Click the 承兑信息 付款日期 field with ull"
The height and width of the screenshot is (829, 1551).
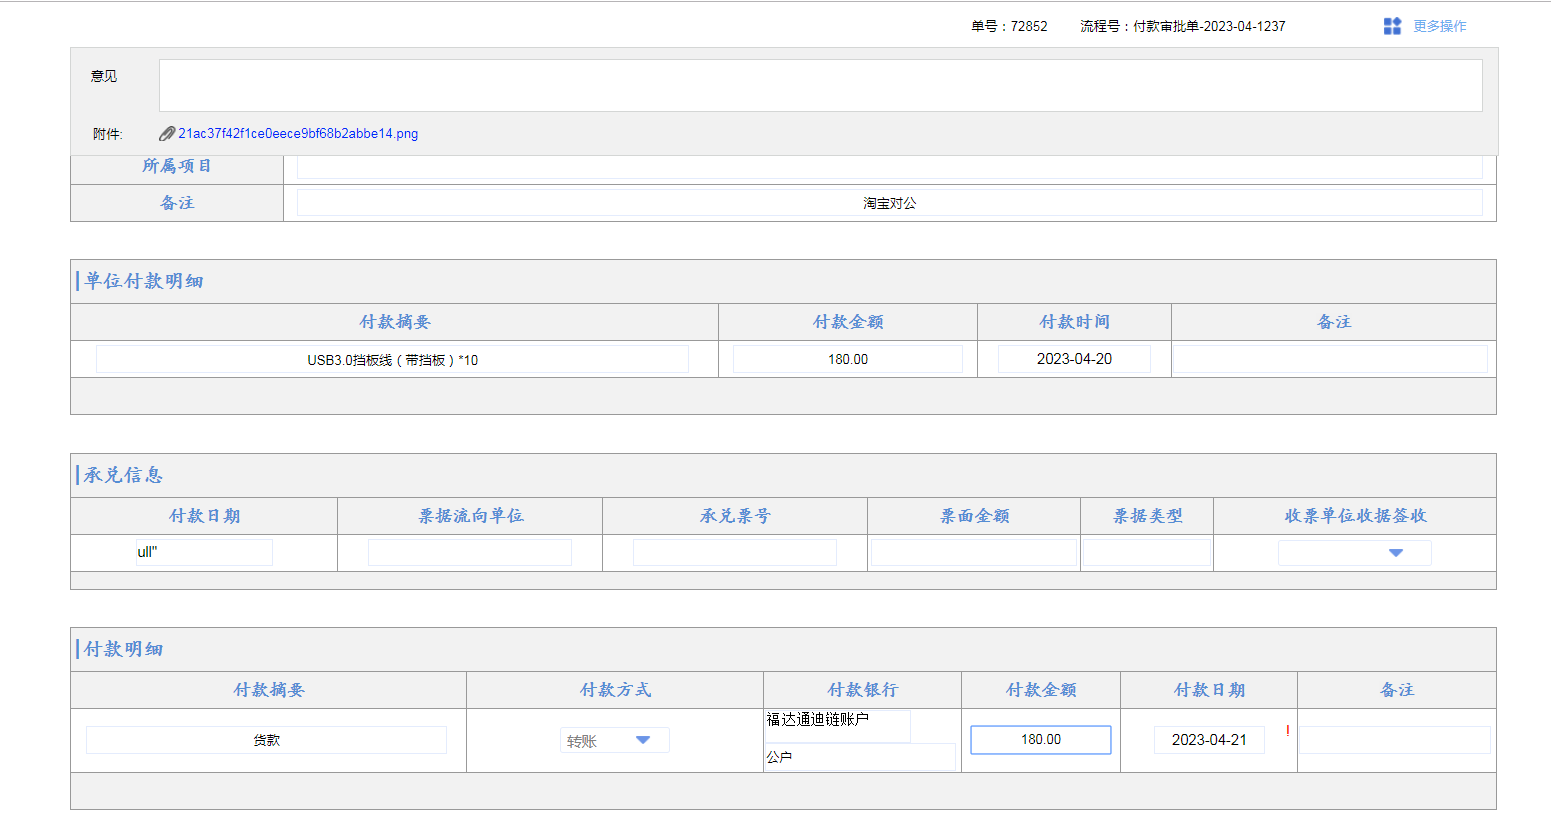(x=204, y=552)
